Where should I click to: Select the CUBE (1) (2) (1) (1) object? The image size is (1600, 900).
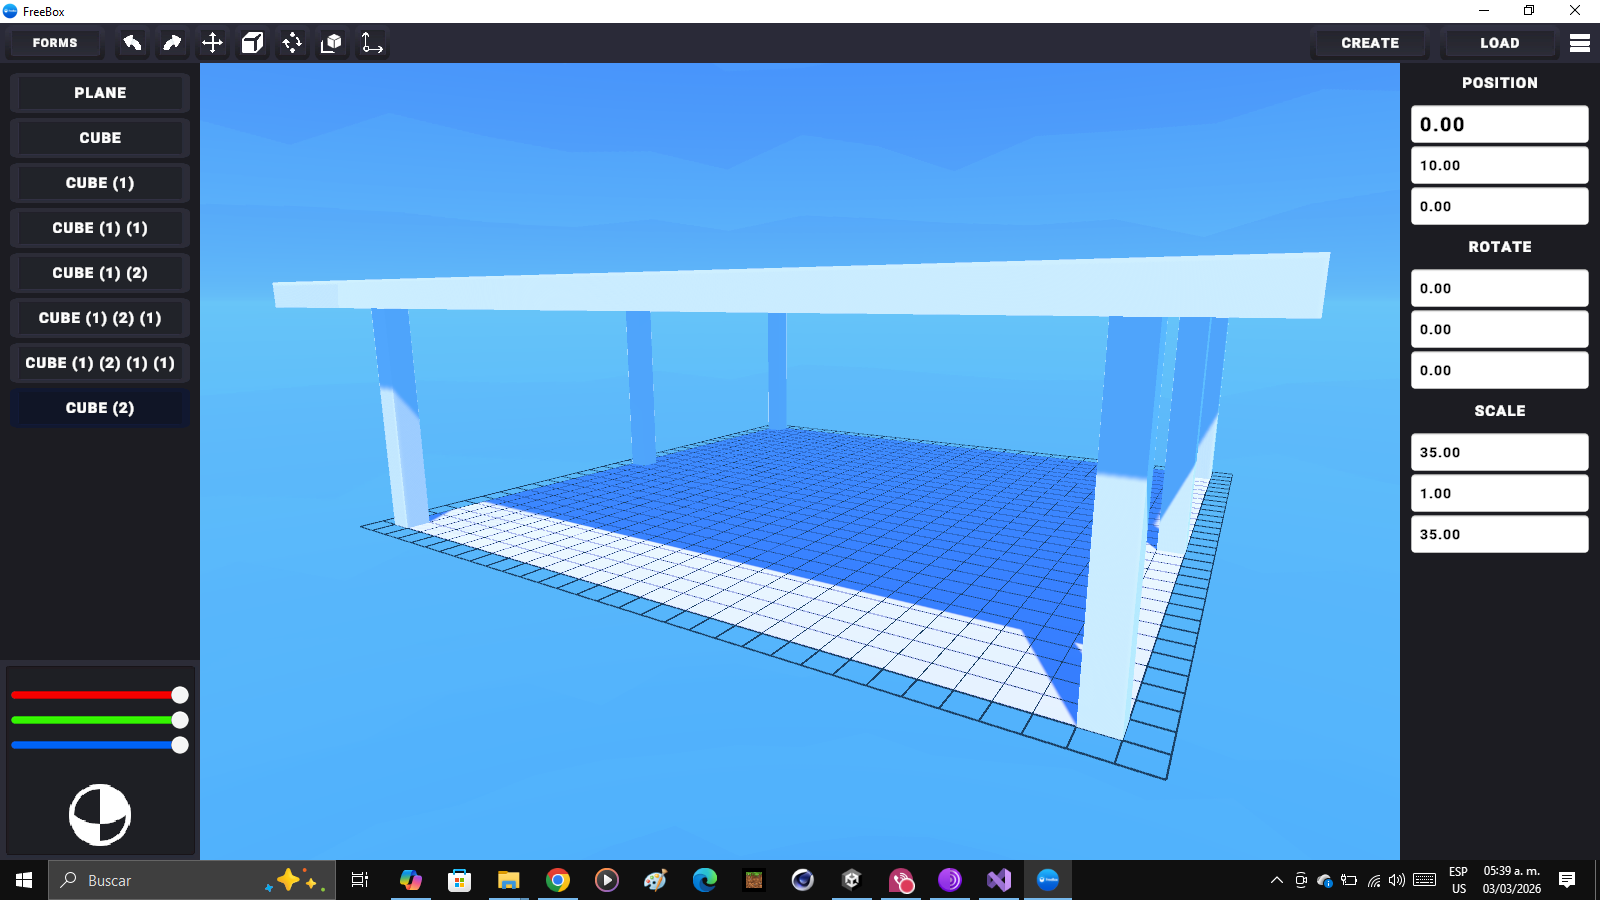[100, 363]
